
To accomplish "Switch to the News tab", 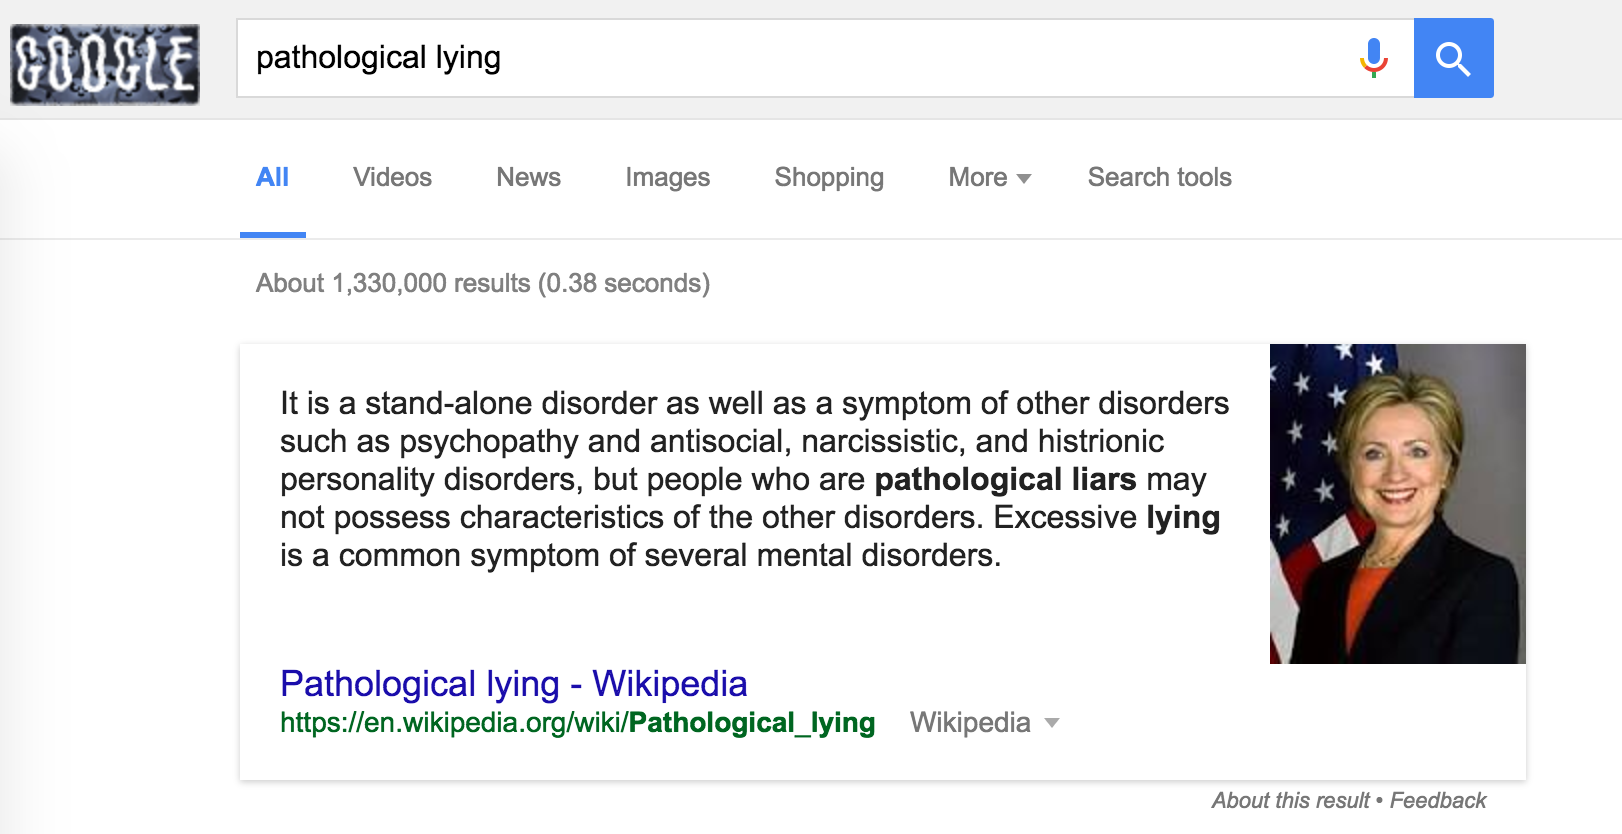I will (x=528, y=177).
